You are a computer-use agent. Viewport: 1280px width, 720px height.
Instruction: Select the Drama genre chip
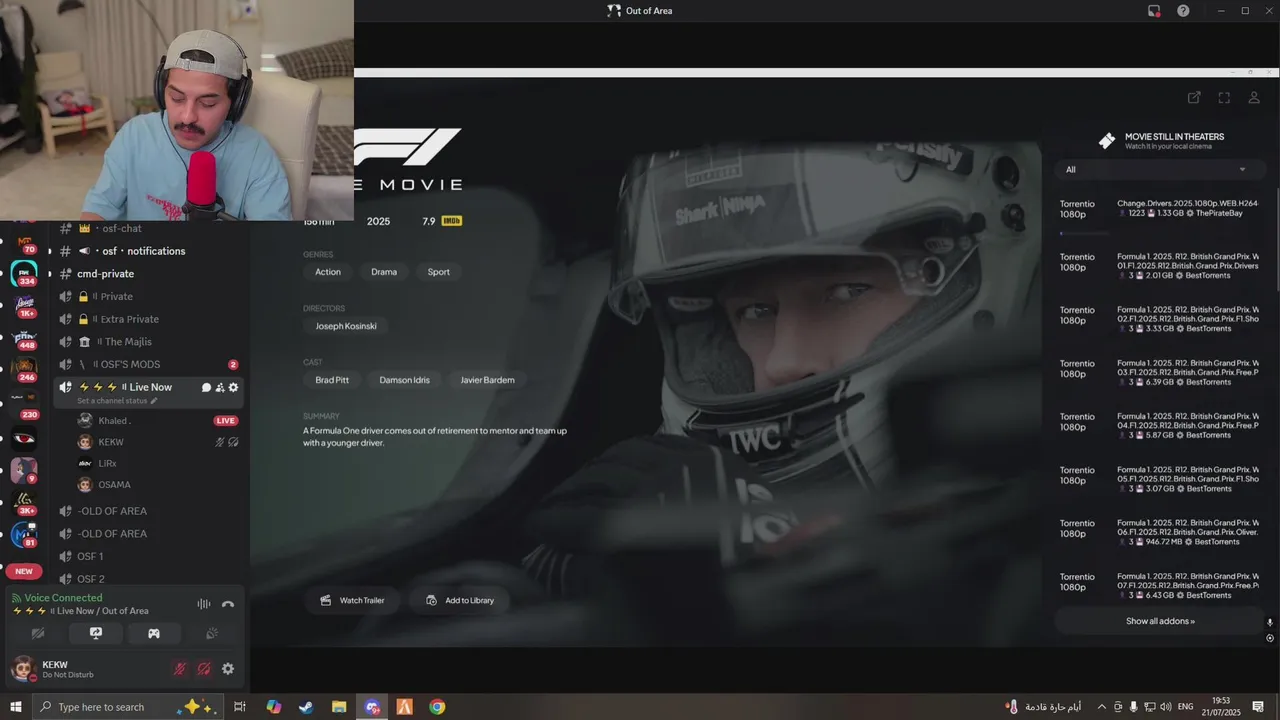pyautogui.click(x=384, y=272)
